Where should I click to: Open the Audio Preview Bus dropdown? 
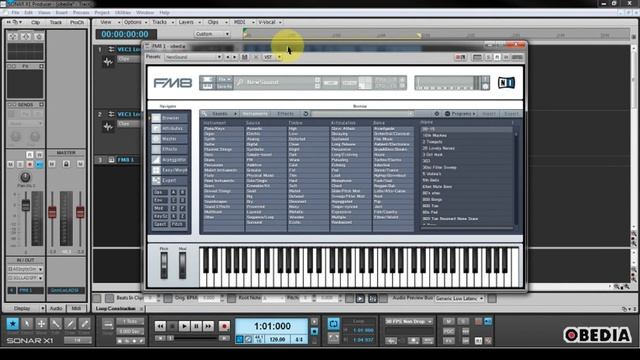[x=460, y=299]
